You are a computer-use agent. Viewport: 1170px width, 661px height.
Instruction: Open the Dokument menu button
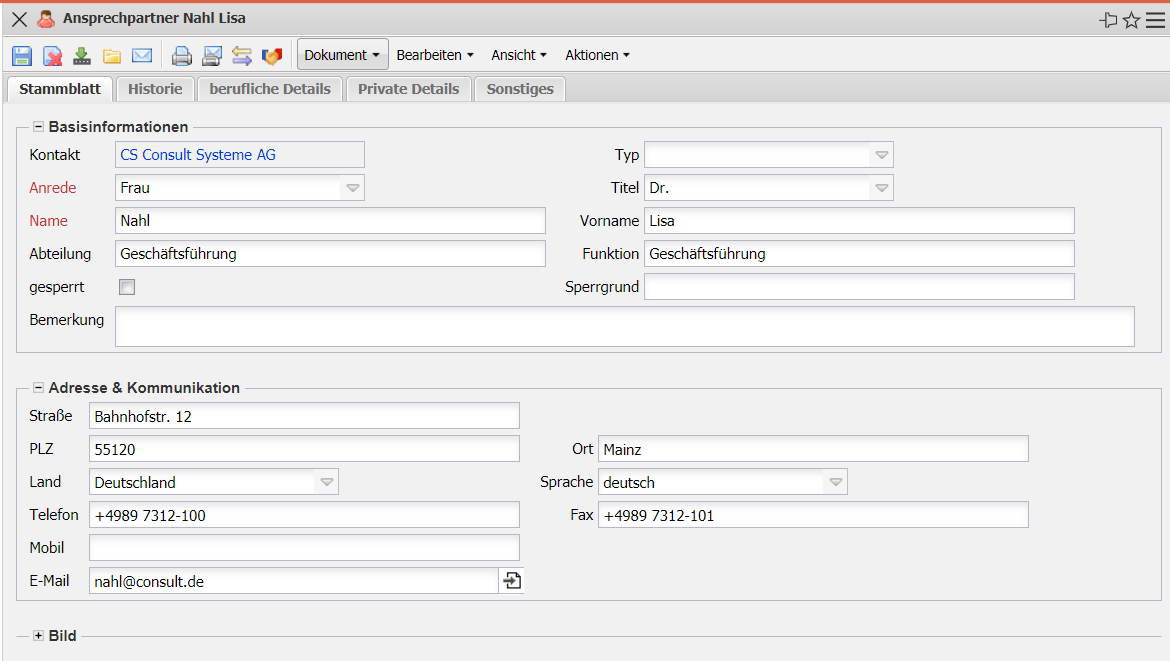342,55
